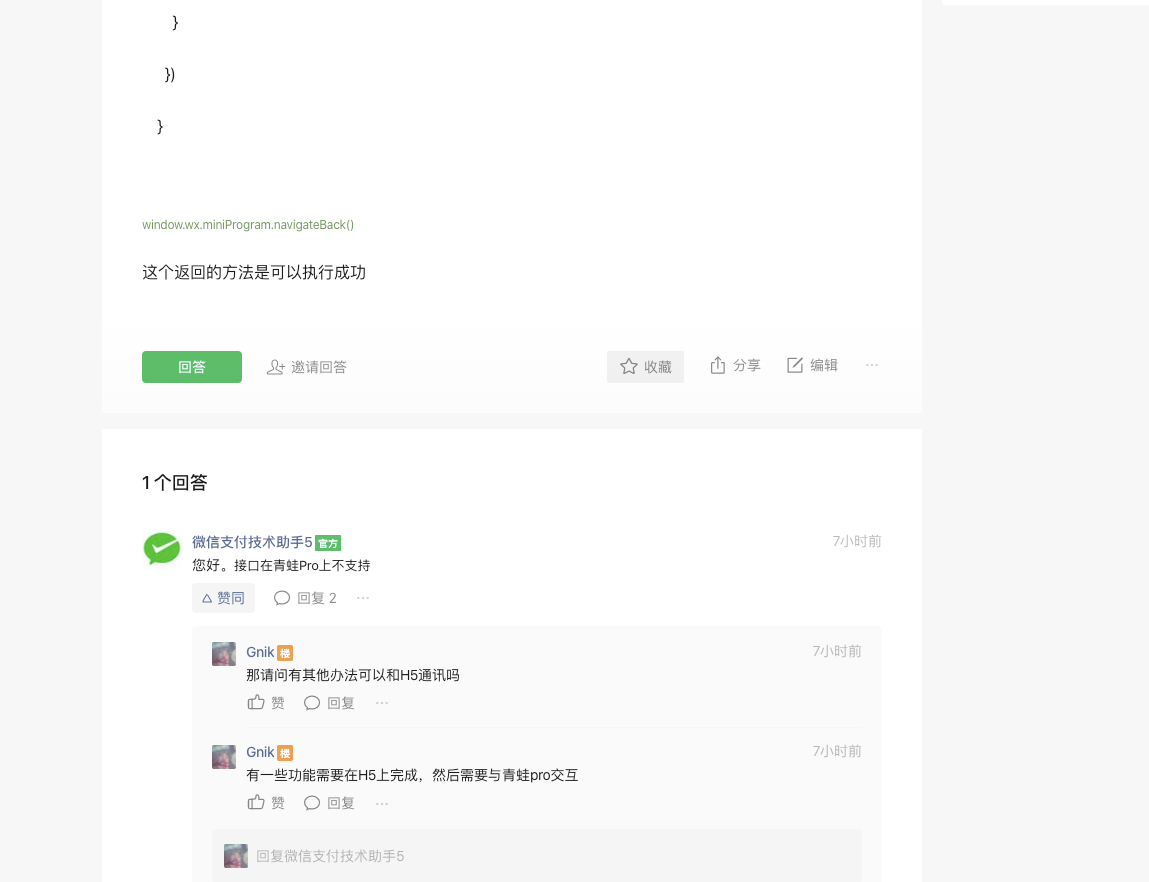The width and height of the screenshot is (1149, 882).
Task: Click the 微信支付 green avatar
Action: 162,549
